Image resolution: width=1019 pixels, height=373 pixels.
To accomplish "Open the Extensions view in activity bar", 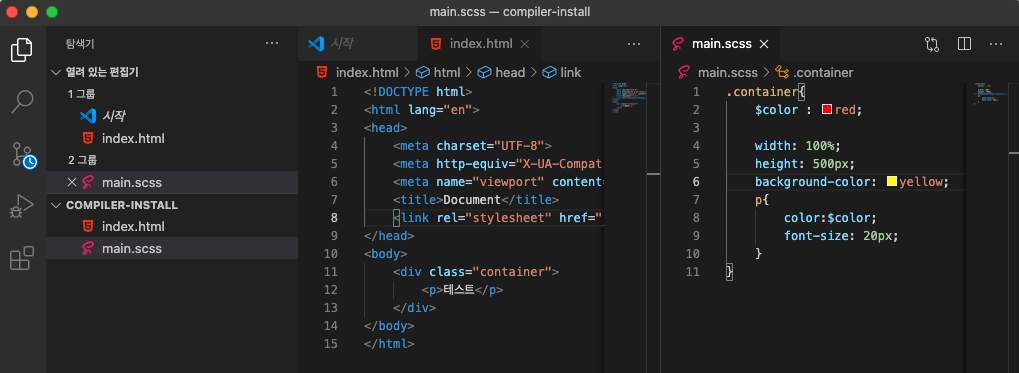I will coord(22,258).
